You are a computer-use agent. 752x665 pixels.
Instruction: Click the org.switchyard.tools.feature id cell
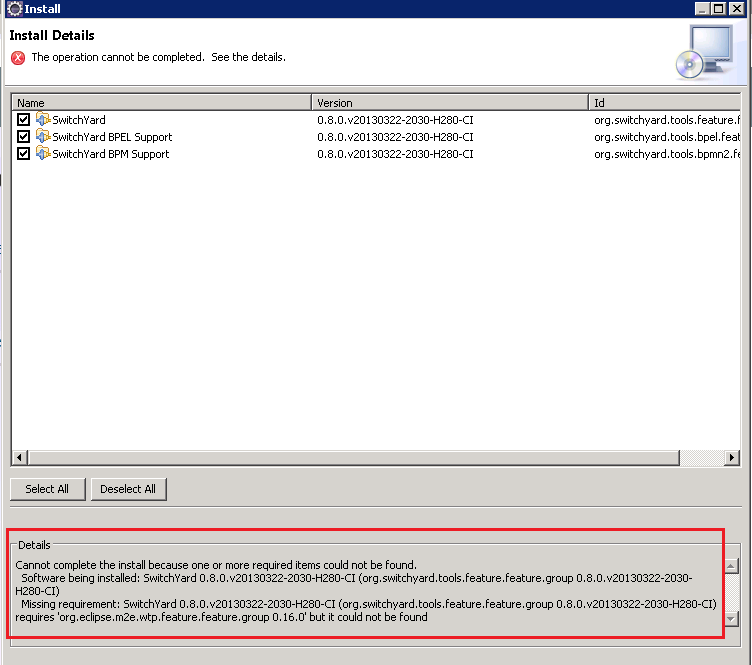tap(667, 120)
